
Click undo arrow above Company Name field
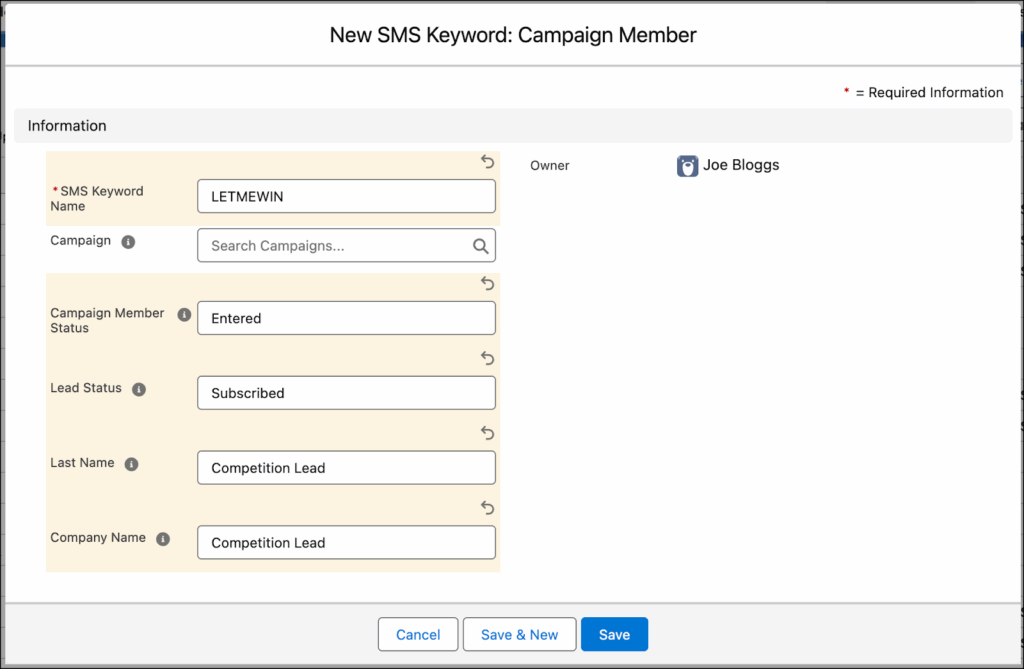coord(487,508)
